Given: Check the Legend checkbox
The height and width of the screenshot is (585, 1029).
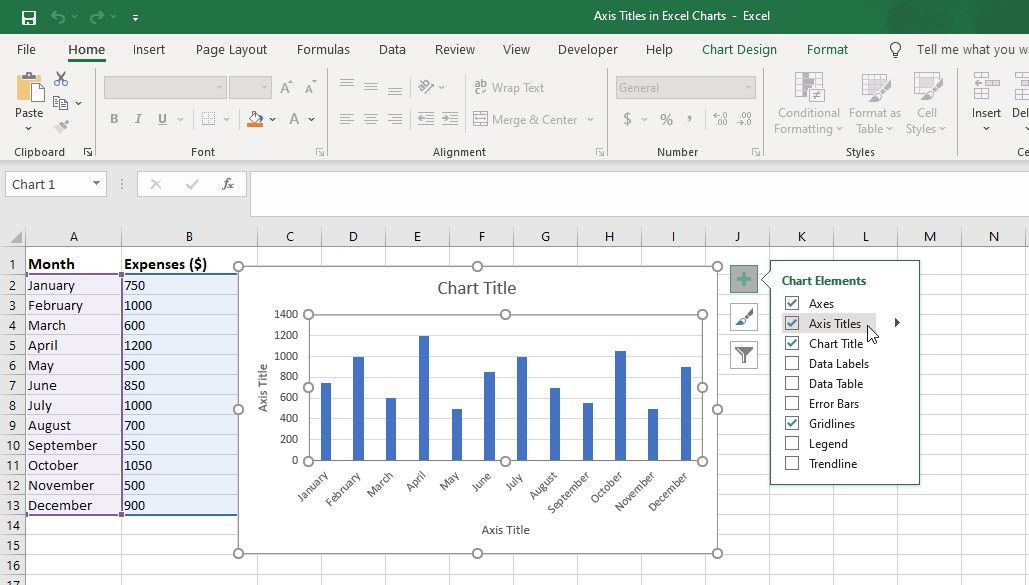Looking at the screenshot, I should pos(792,444).
